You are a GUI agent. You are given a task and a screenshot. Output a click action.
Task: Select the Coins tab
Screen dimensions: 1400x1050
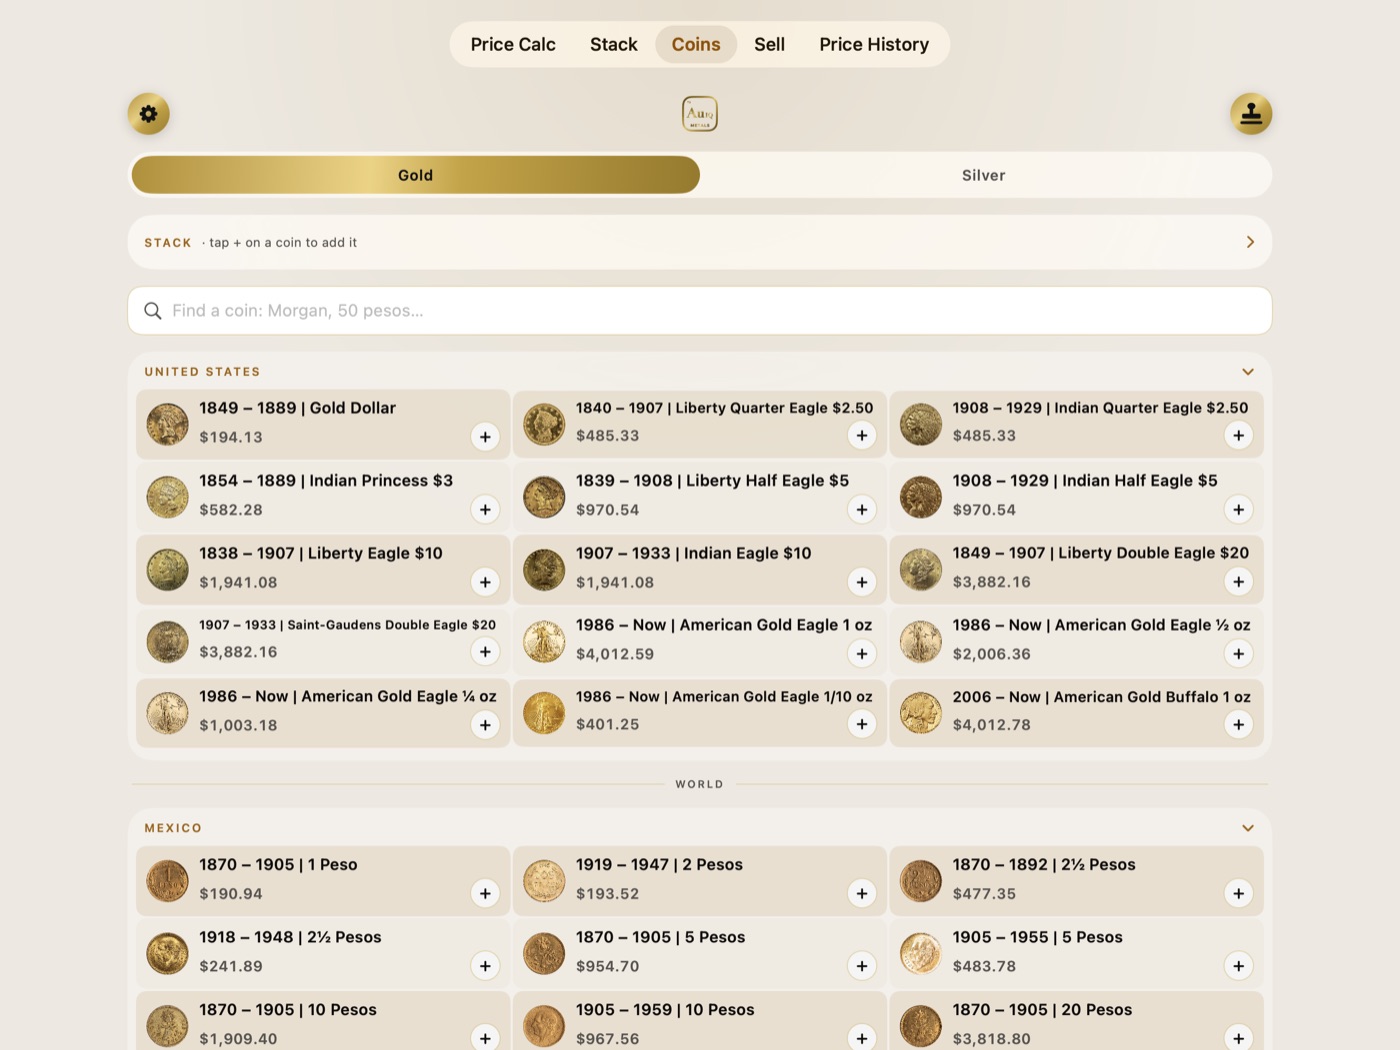coord(696,45)
